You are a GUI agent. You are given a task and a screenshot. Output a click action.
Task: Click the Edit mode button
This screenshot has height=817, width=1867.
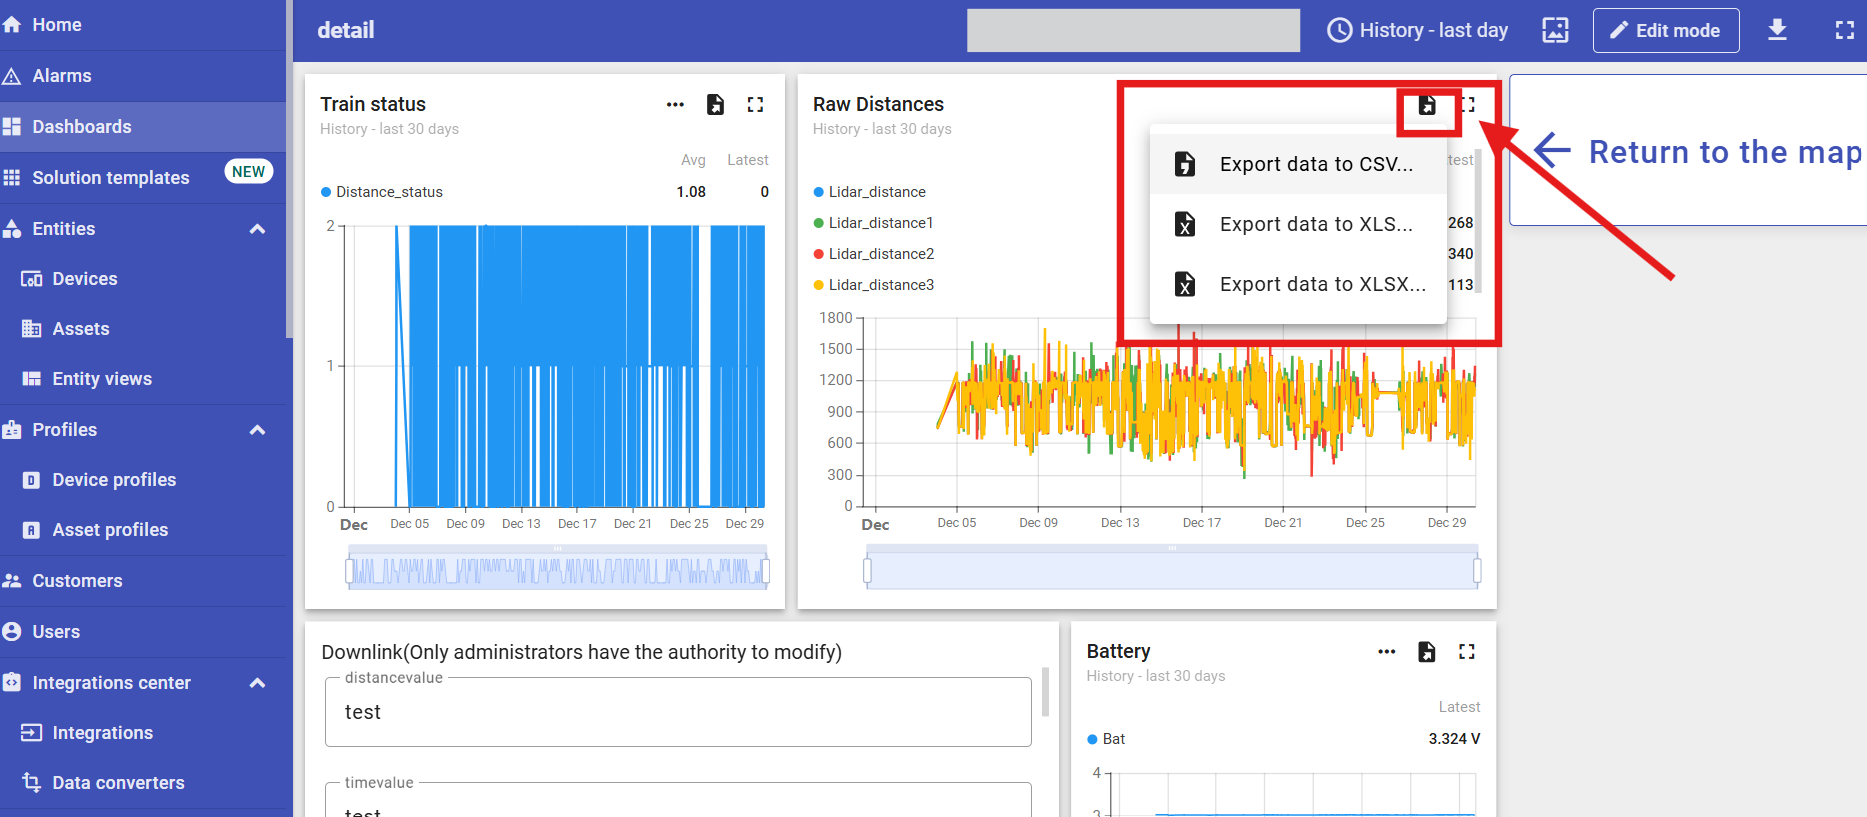1665,30
